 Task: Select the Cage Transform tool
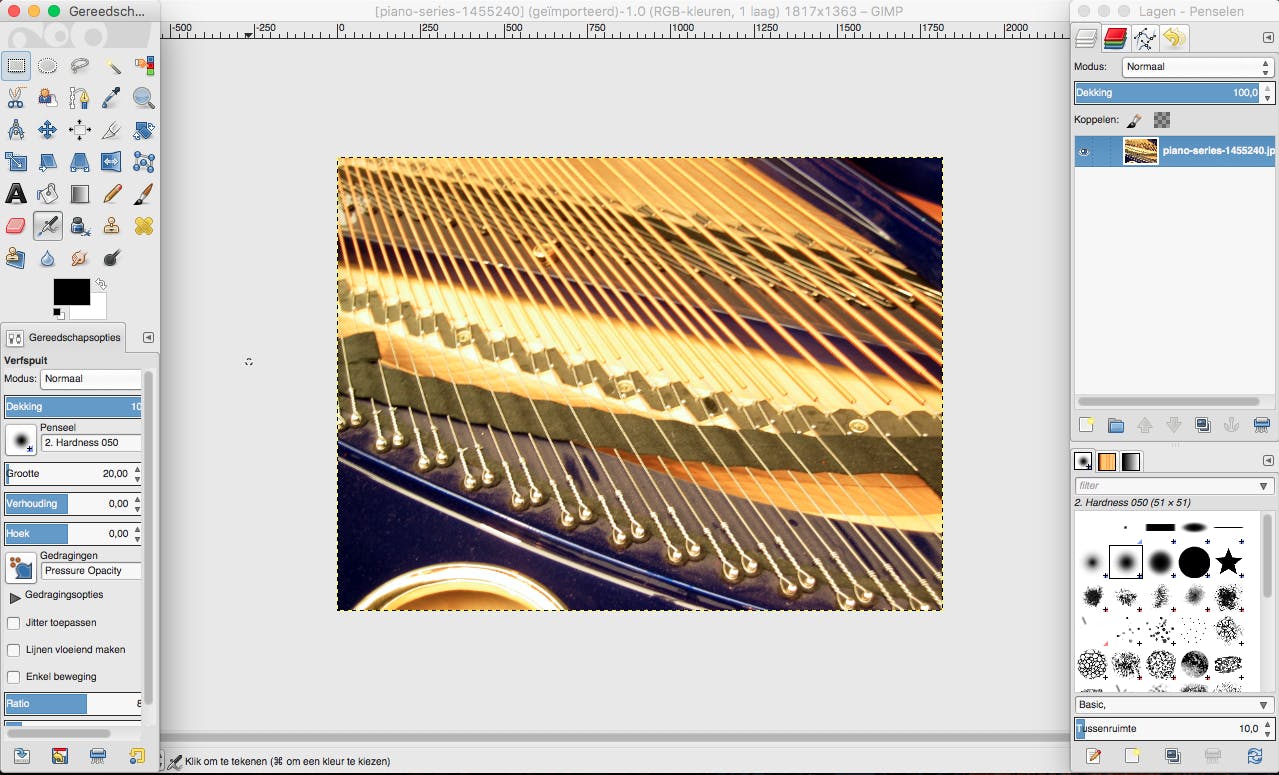(x=144, y=162)
